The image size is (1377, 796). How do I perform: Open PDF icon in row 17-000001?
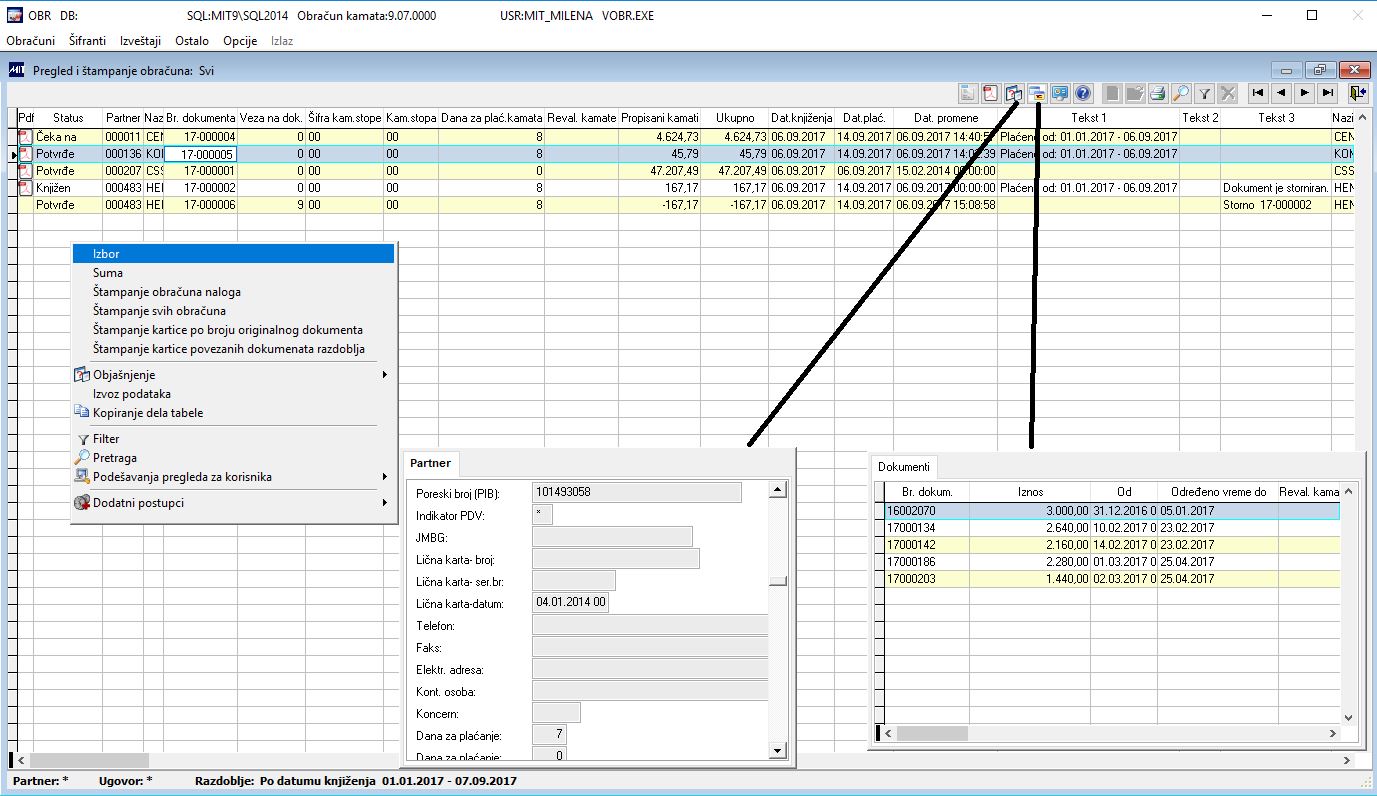point(26,171)
